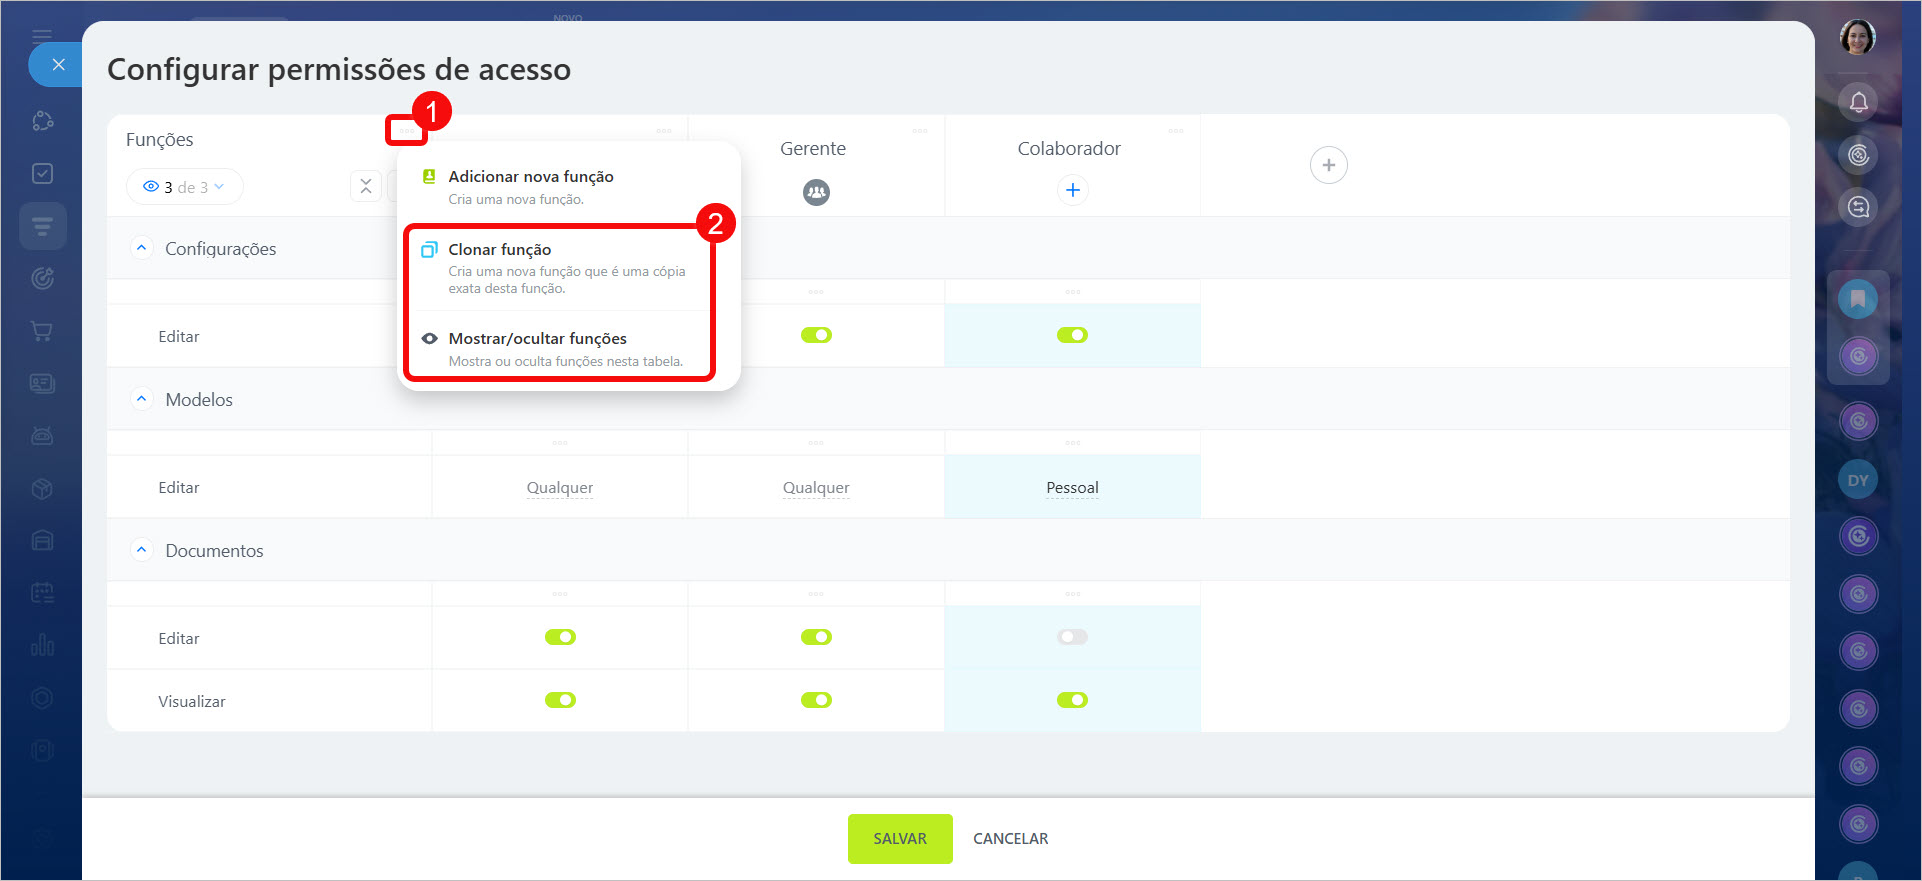The image size is (1922, 881).
Task: Enable Documentos Editar for Colaborador
Action: pyautogui.click(x=1072, y=637)
